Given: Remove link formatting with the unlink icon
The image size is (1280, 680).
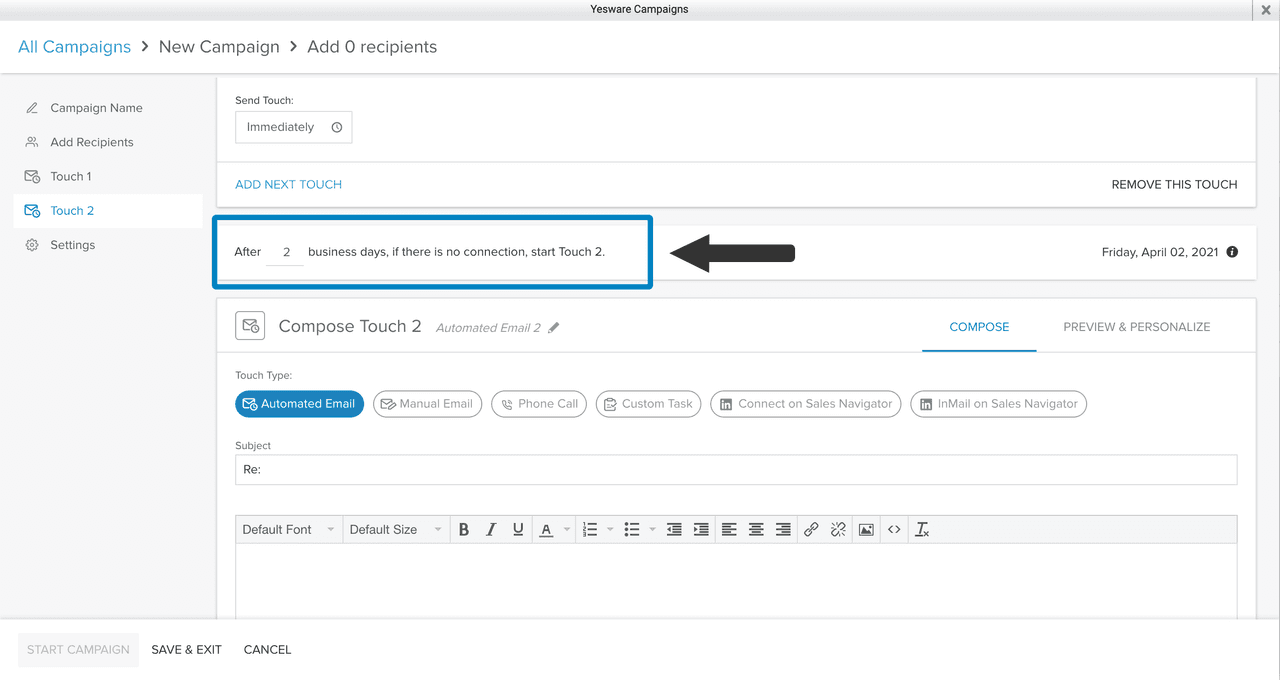Looking at the screenshot, I should pos(838,529).
